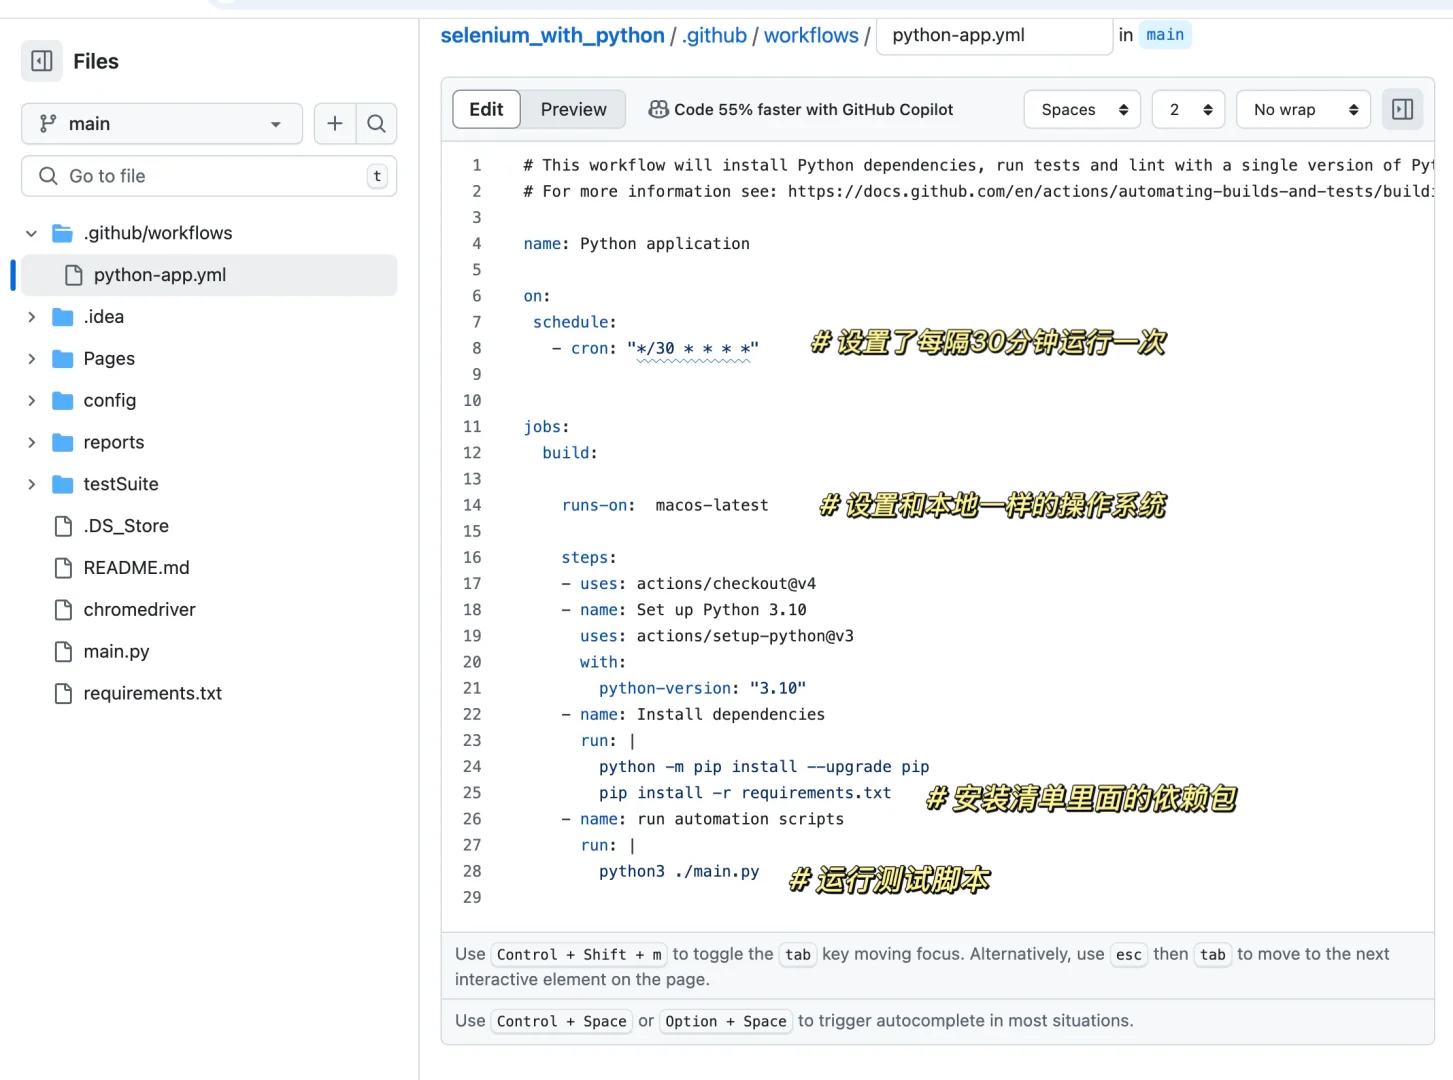Open the .DS_Store file
Image resolution: width=1453 pixels, height=1080 pixels.
coord(209,526)
